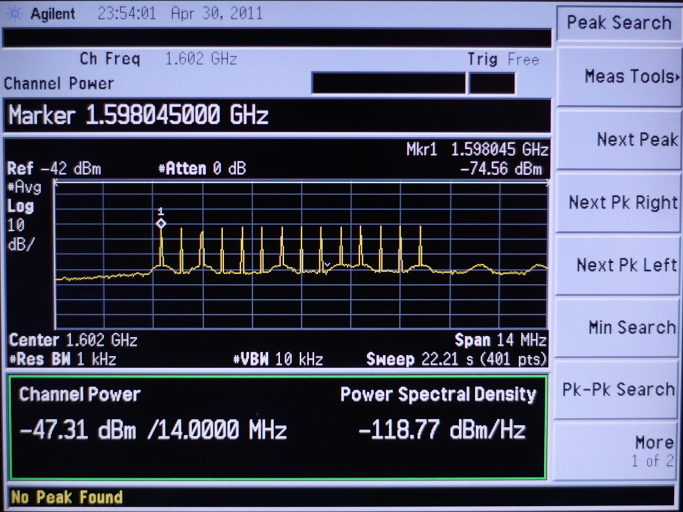
Task: Select the Next Peak softkey
Action: point(620,140)
